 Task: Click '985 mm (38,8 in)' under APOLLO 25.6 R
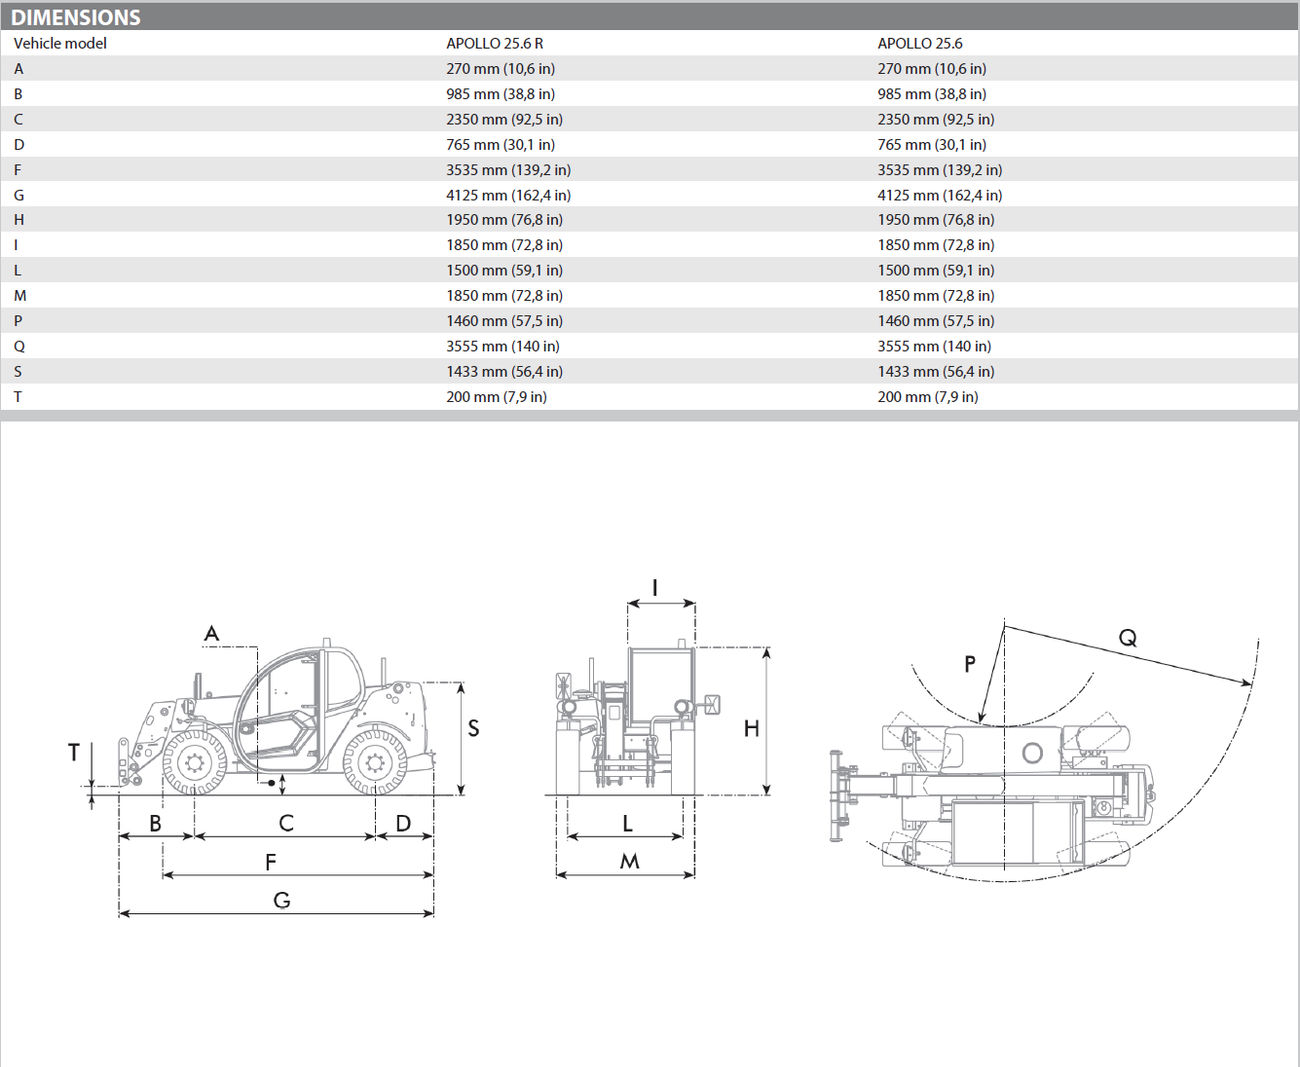coord(501,94)
